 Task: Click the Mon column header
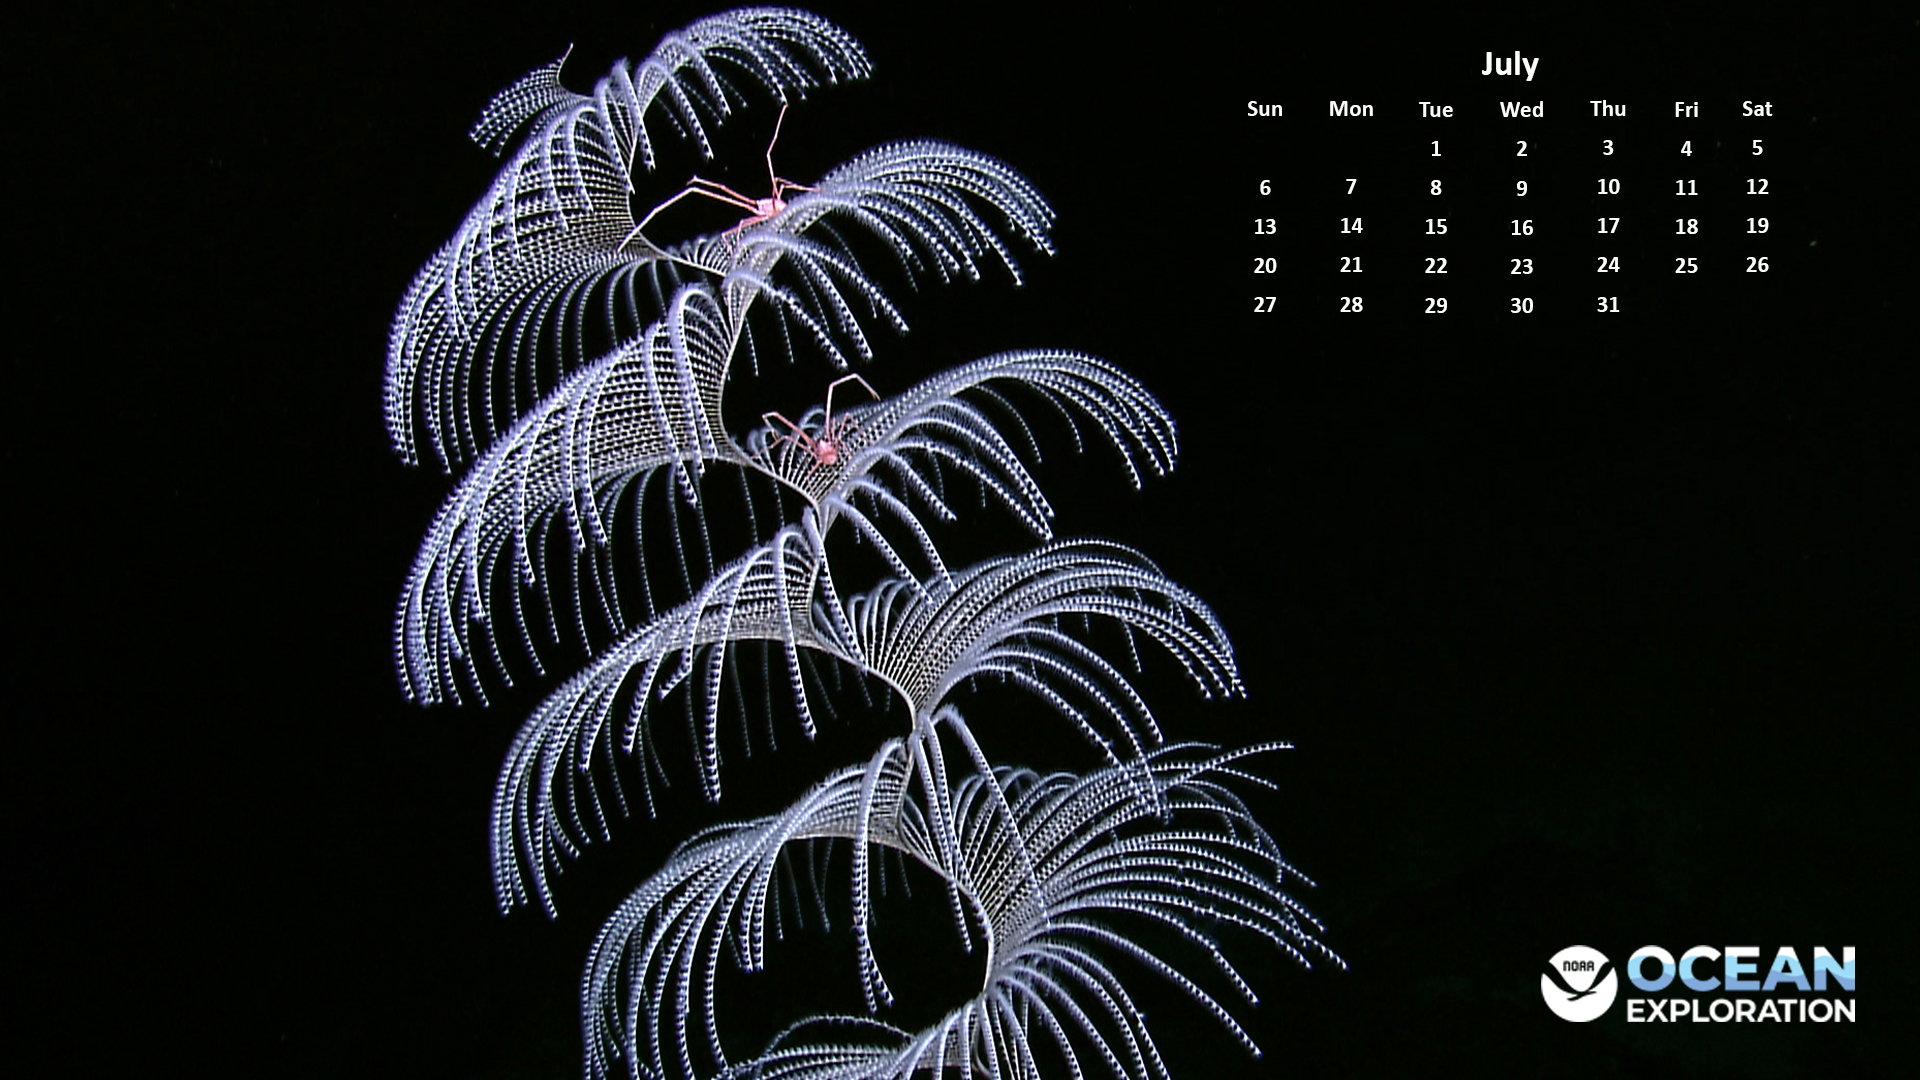[1350, 109]
